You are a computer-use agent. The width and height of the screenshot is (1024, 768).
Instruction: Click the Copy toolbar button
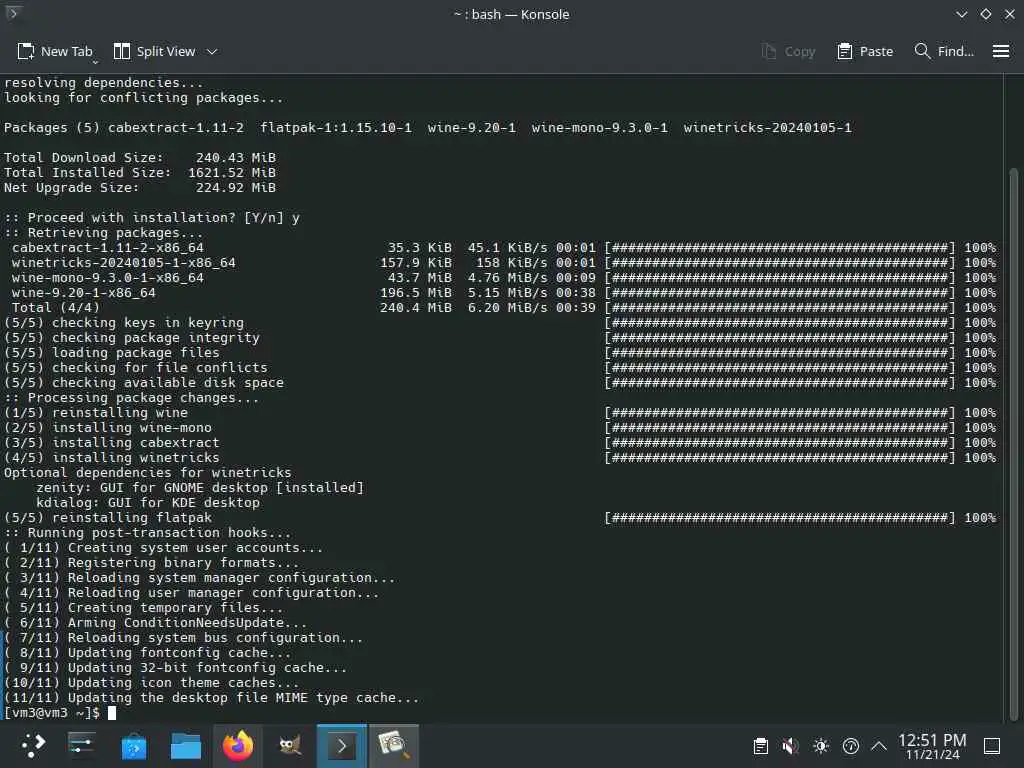click(x=788, y=51)
